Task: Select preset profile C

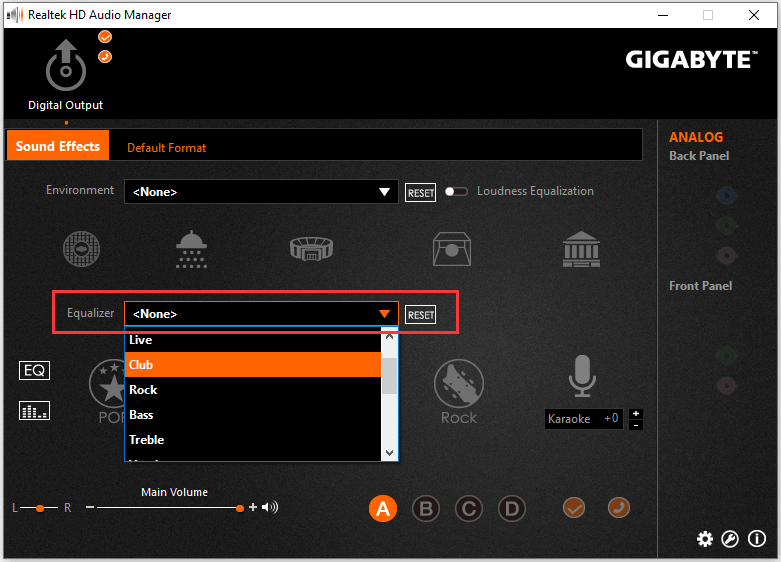Action: pos(468,509)
